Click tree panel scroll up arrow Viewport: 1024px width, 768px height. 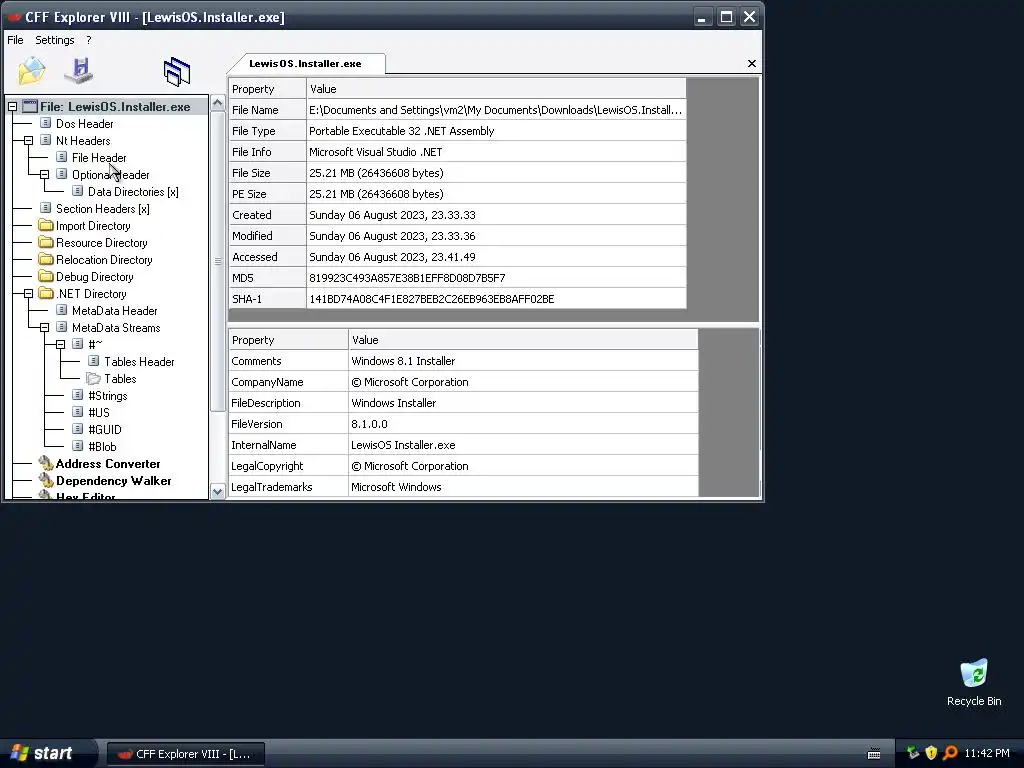(218, 103)
